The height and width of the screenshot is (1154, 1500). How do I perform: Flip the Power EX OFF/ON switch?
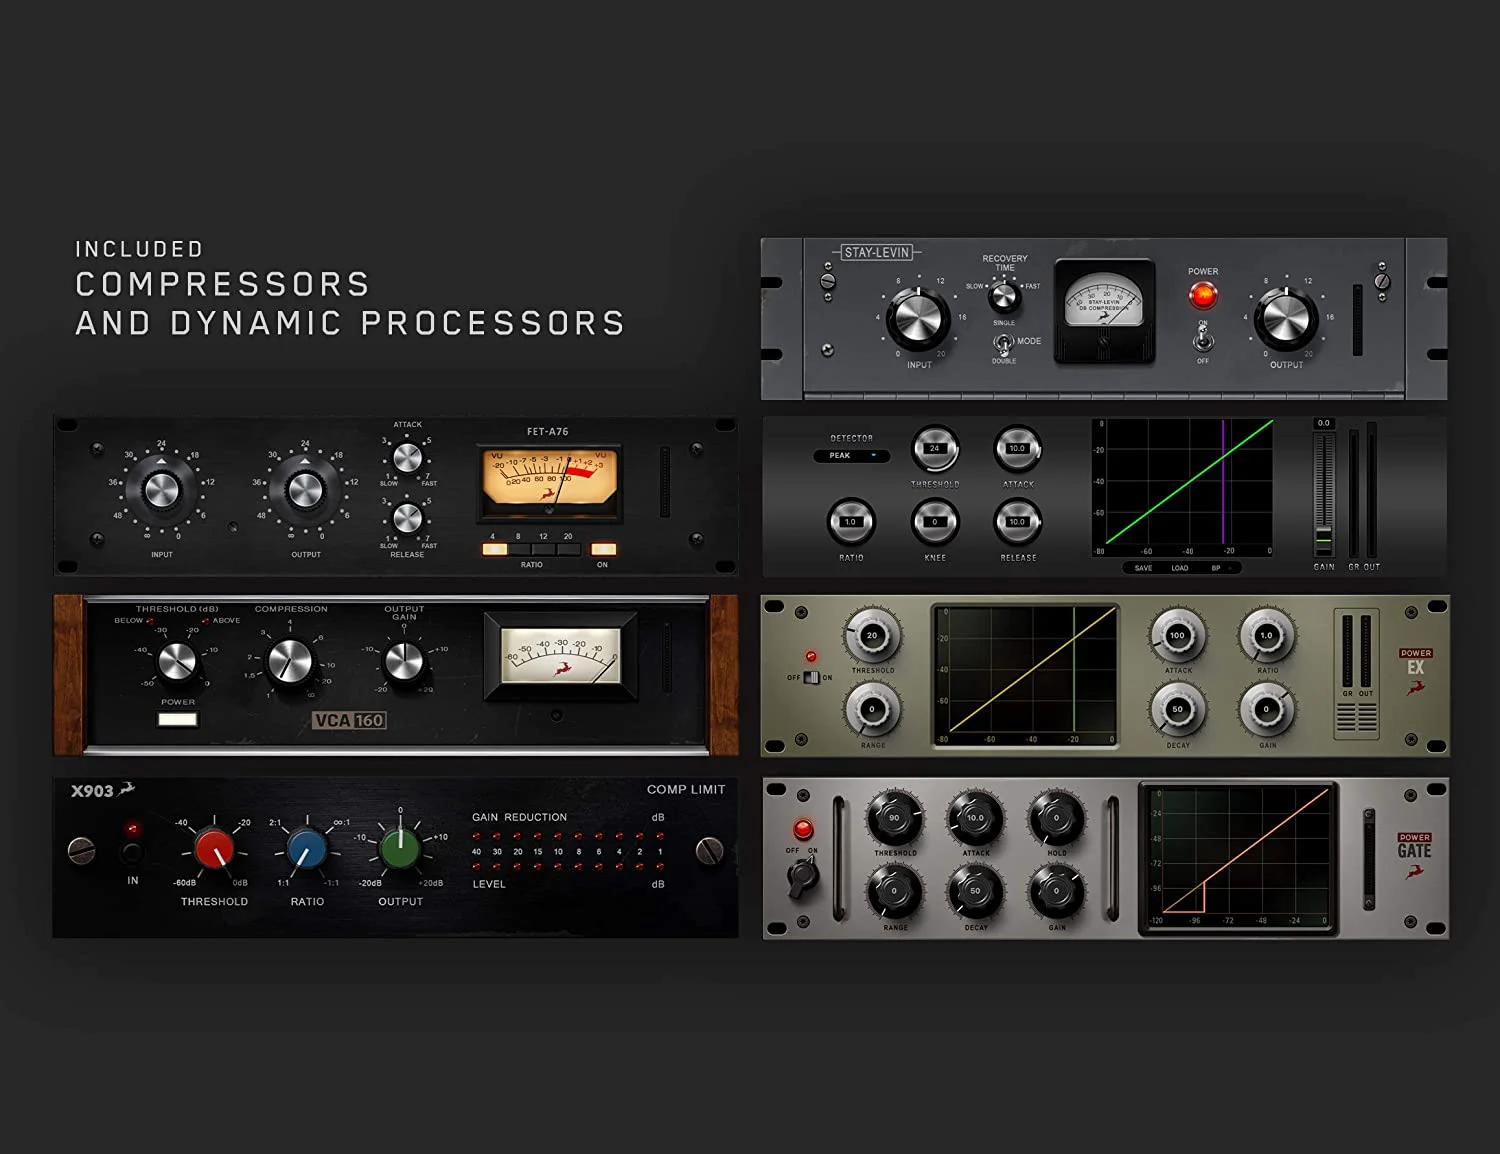[811, 677]
